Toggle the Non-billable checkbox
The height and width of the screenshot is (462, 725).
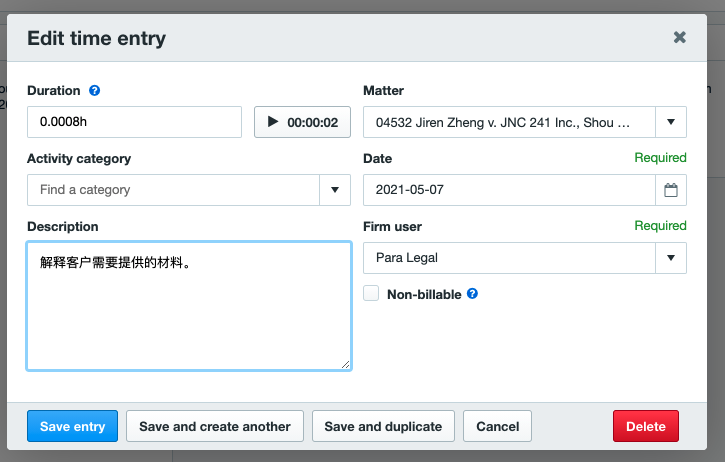pyautogui.click(x=371, y=293)
